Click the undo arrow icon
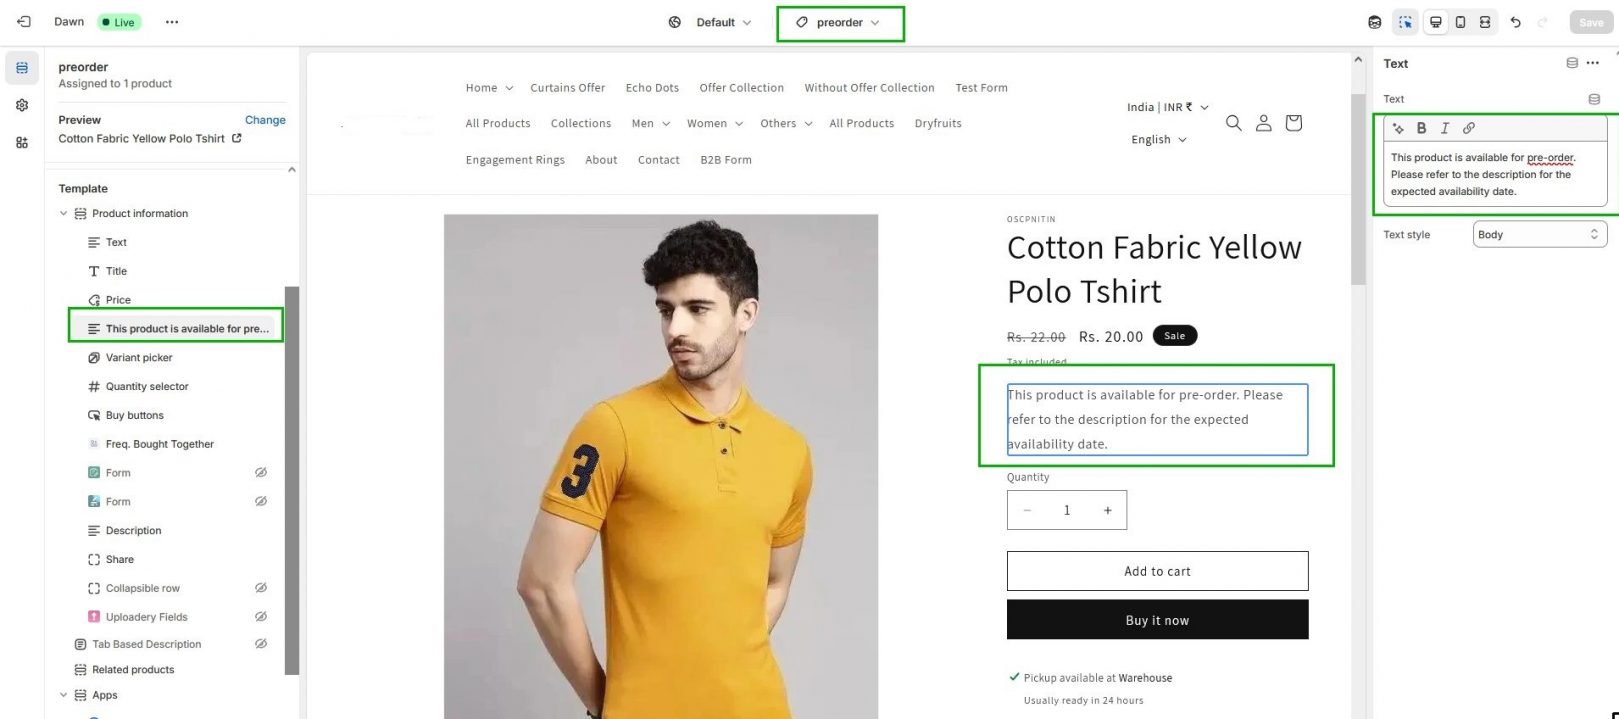This screenshot has width=1619, height=719. (x=1515, y=22)
